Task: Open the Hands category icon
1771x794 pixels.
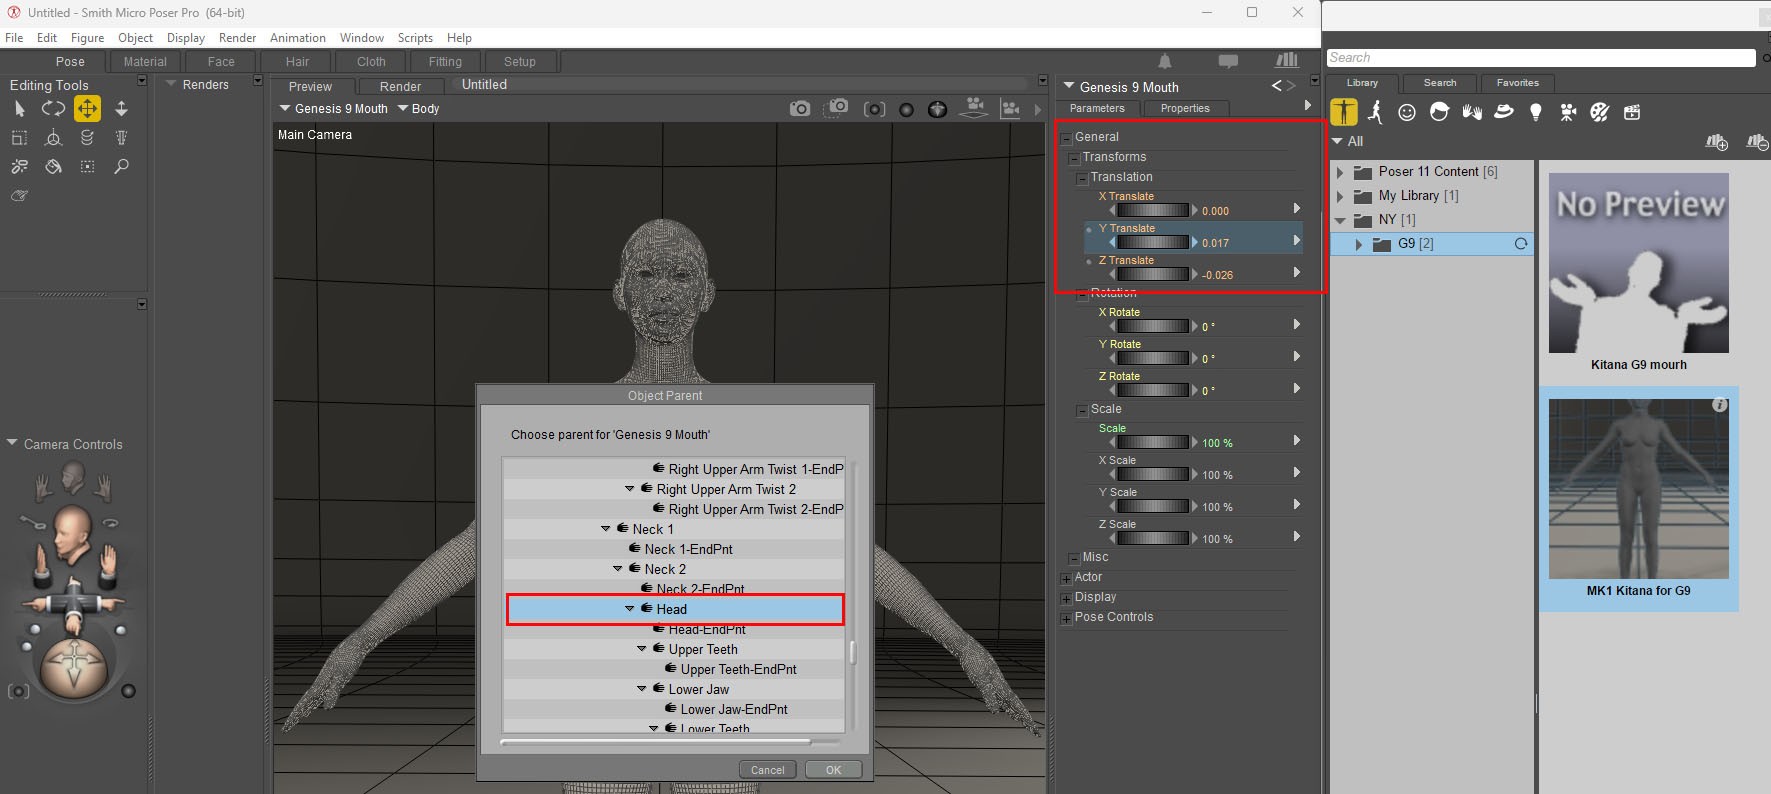Action: click(x=1472, y=112)
